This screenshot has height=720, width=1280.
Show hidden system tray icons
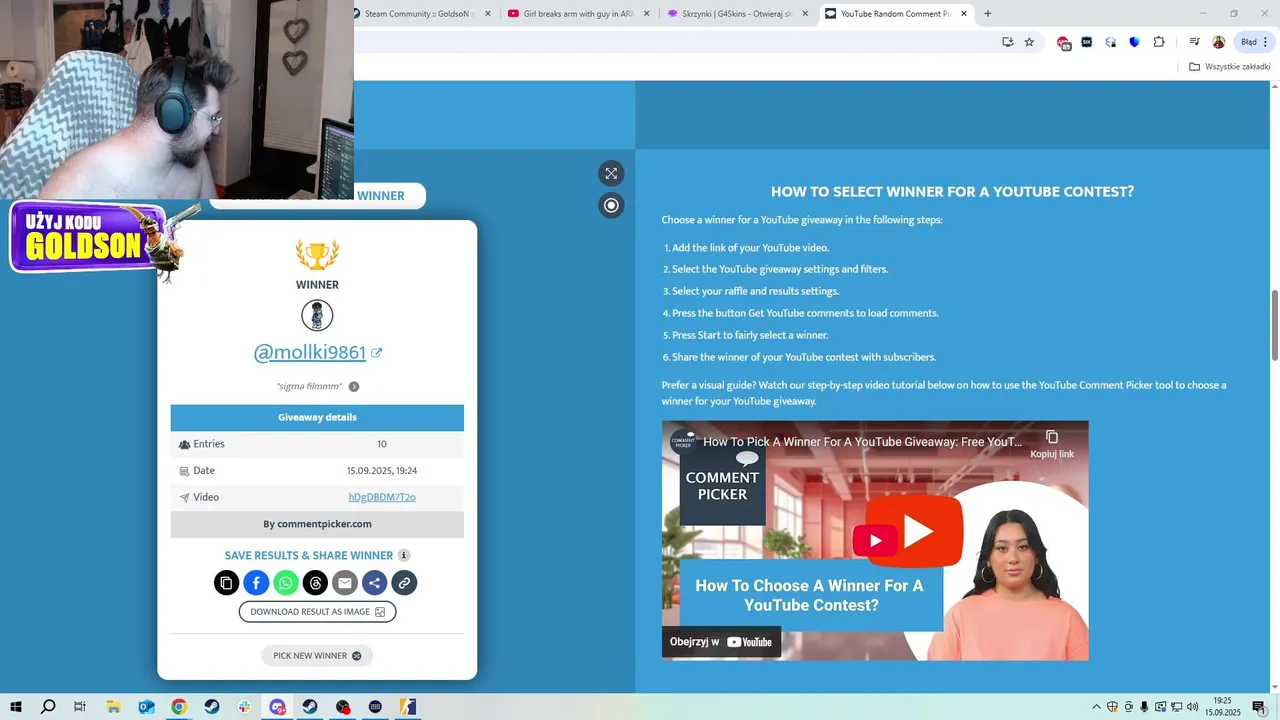click(1096, 707)
